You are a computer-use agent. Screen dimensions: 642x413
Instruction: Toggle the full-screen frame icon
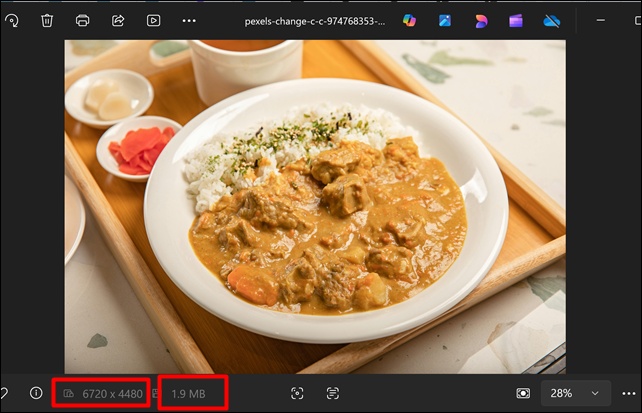point(297,394)
